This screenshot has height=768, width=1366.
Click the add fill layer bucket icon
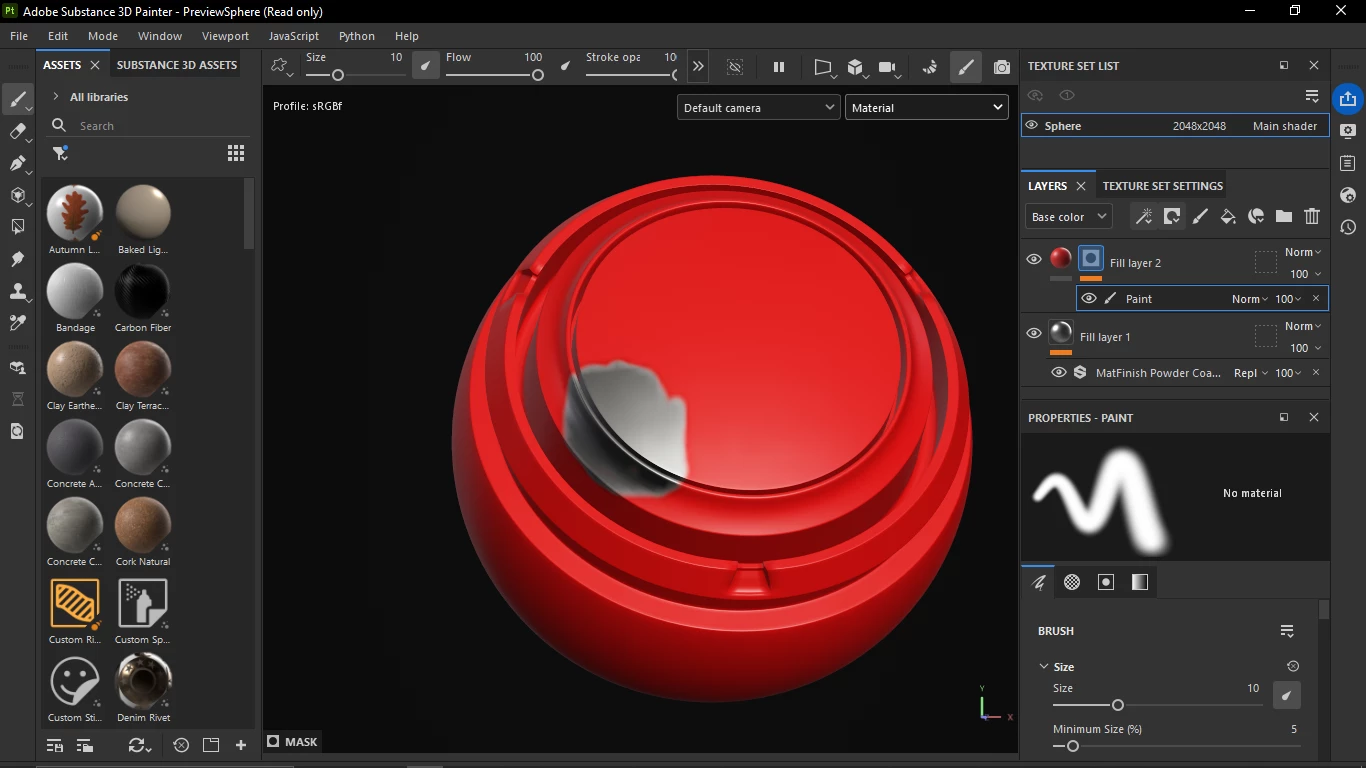coord(1228,216)
